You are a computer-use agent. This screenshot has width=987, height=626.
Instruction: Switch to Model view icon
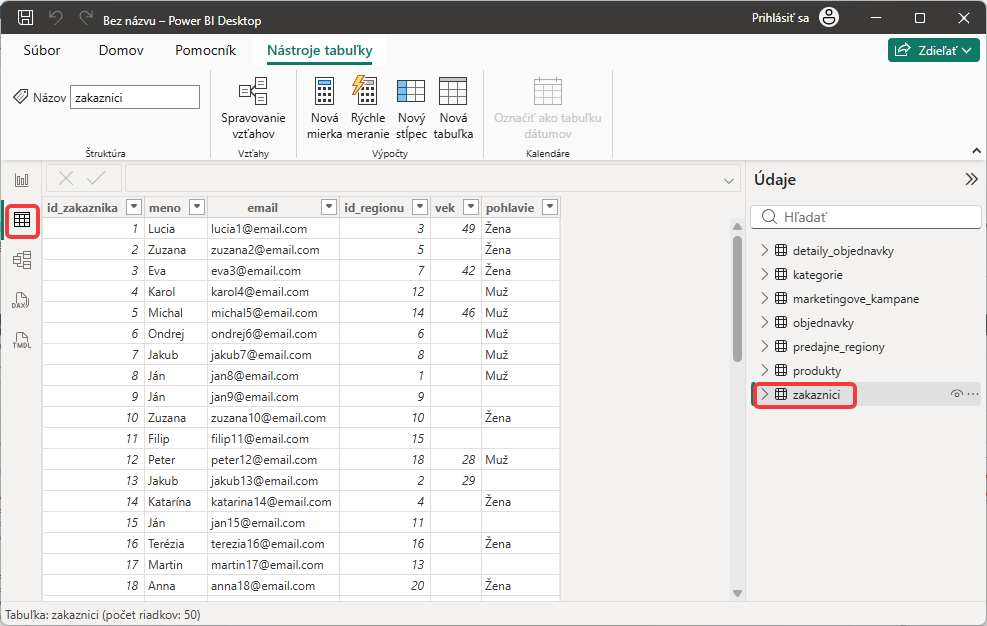tap(22, 260)
